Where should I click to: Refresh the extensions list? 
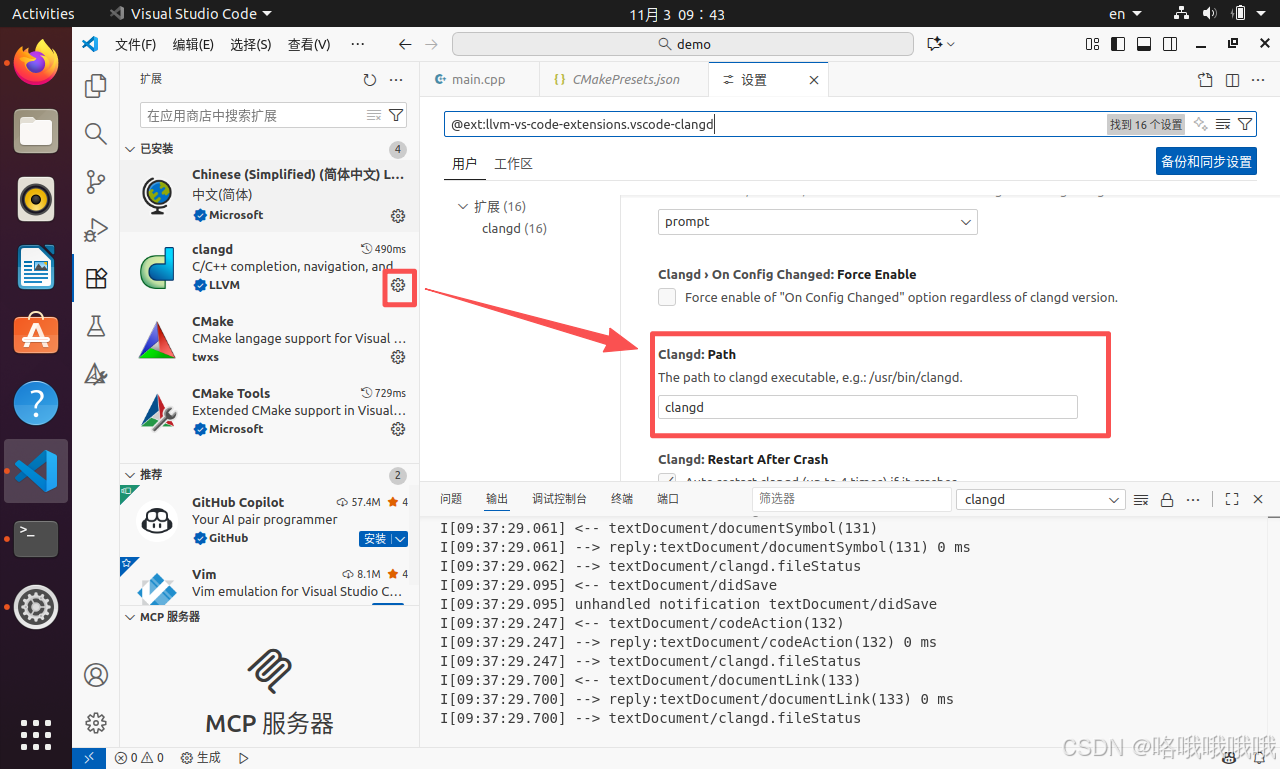(x=370, y=80)
